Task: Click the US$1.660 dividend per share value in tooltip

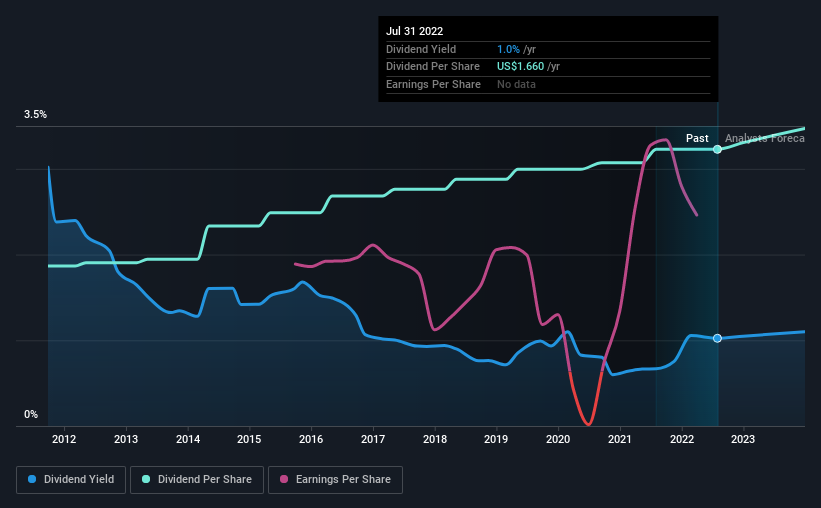Action: click(520, 67)
